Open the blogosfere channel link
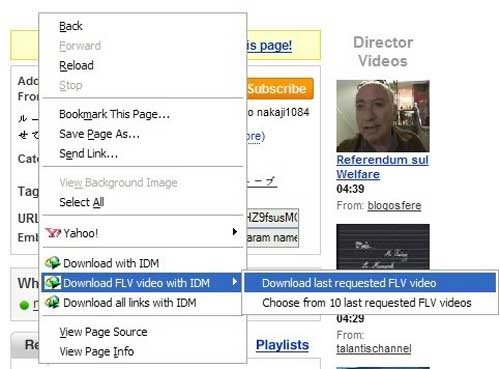The image size is (500, 369). (x=394, y=205)
